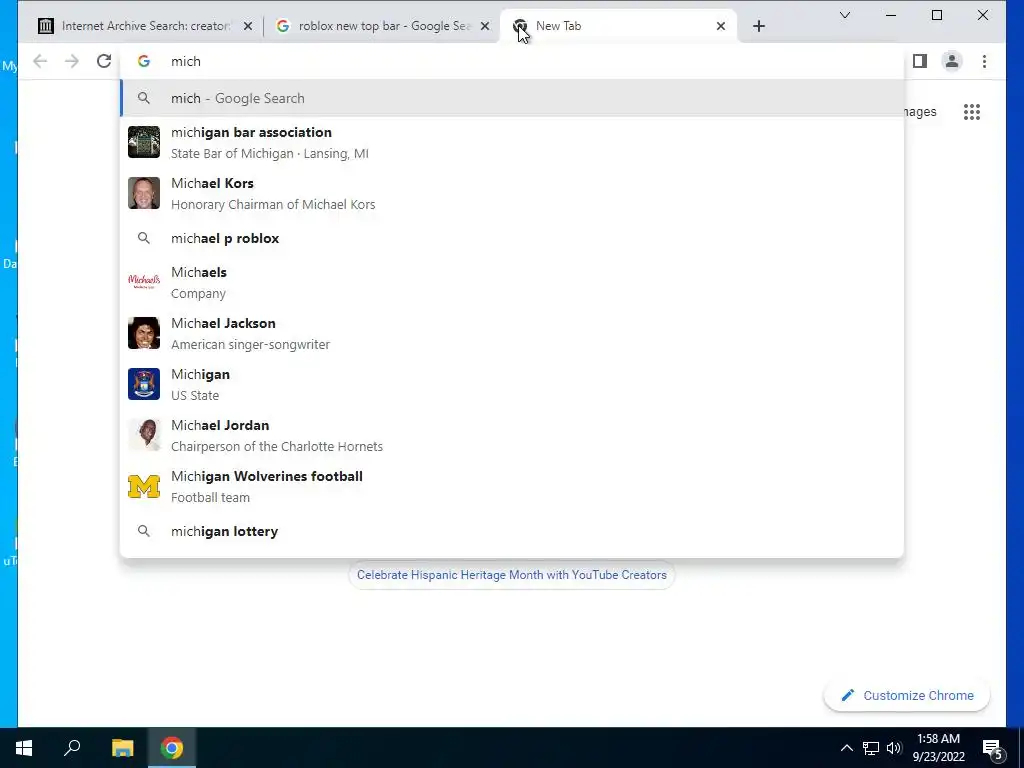Click the Google G icon in address bar
The height and width of the screenshot is (768, 1024).
pos(144,61)
